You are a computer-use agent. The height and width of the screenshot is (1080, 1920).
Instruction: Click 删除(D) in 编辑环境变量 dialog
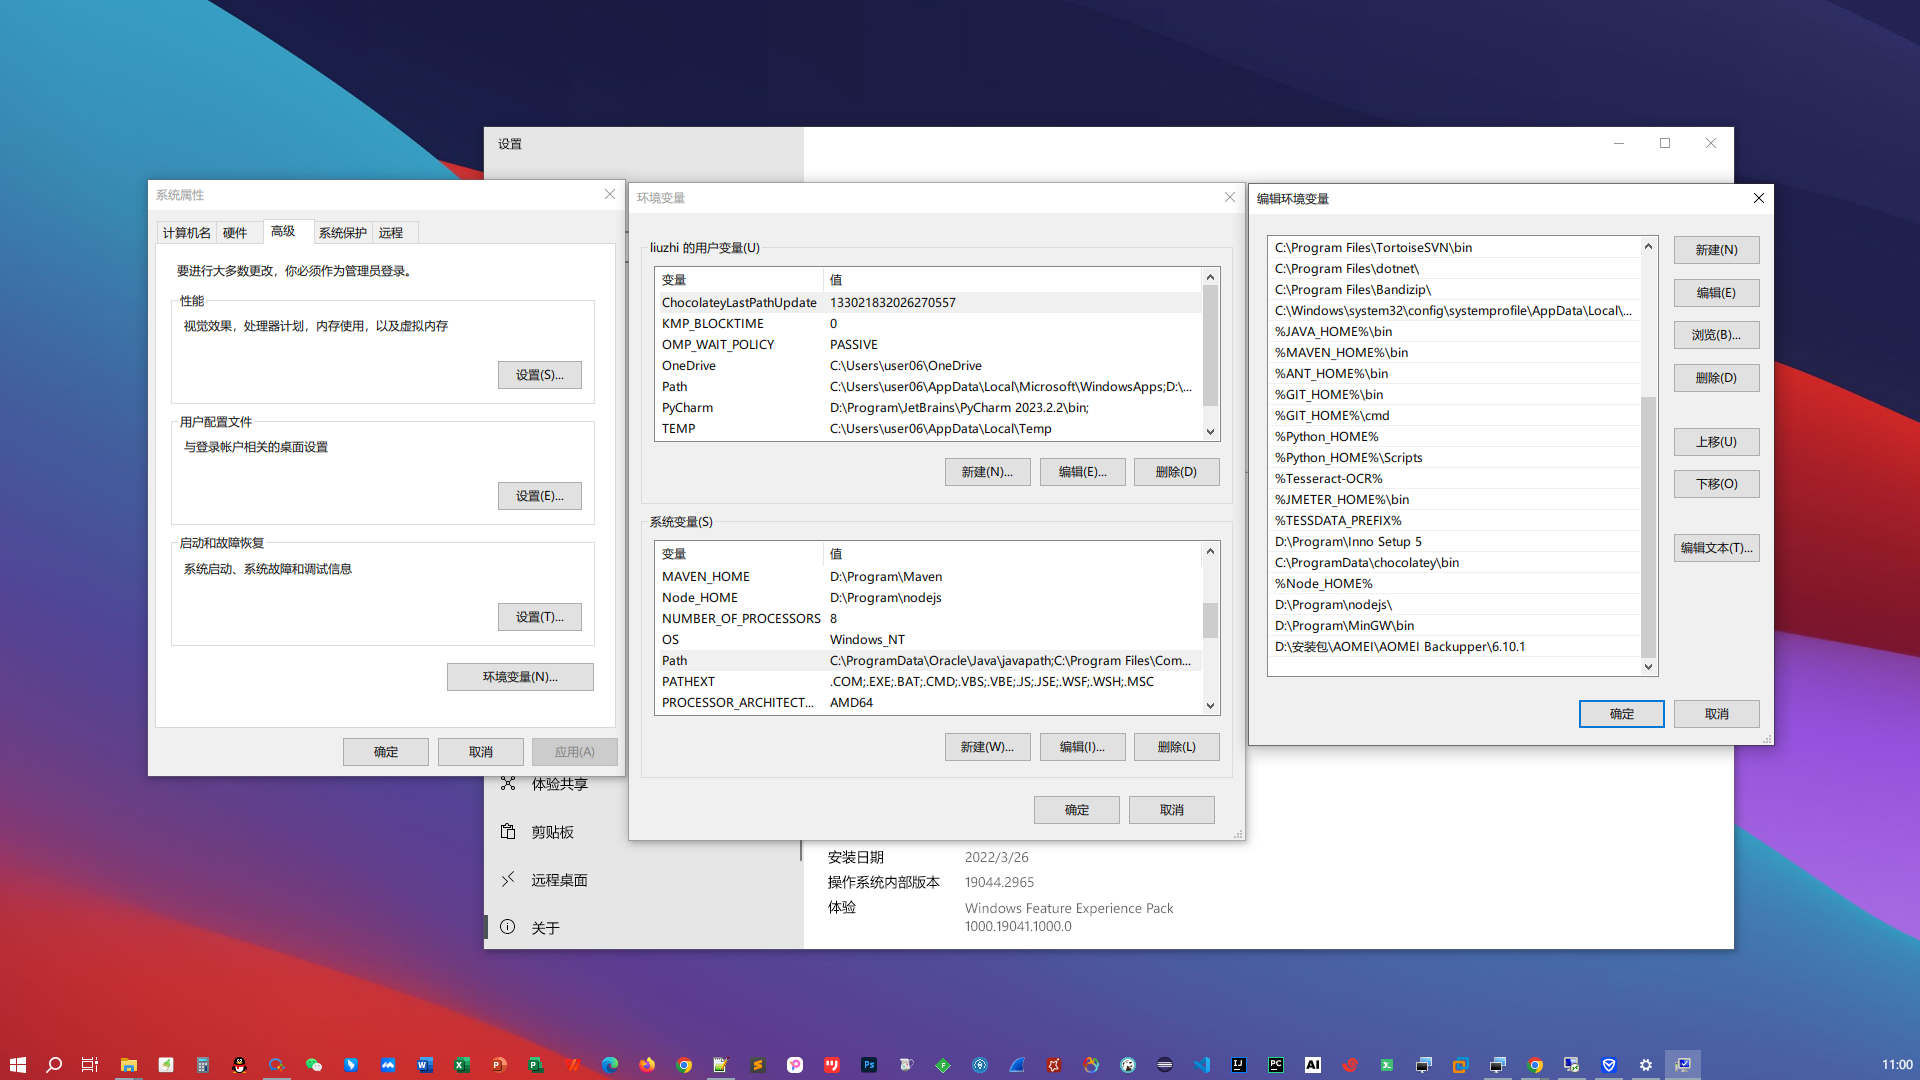pos(1716,378)
